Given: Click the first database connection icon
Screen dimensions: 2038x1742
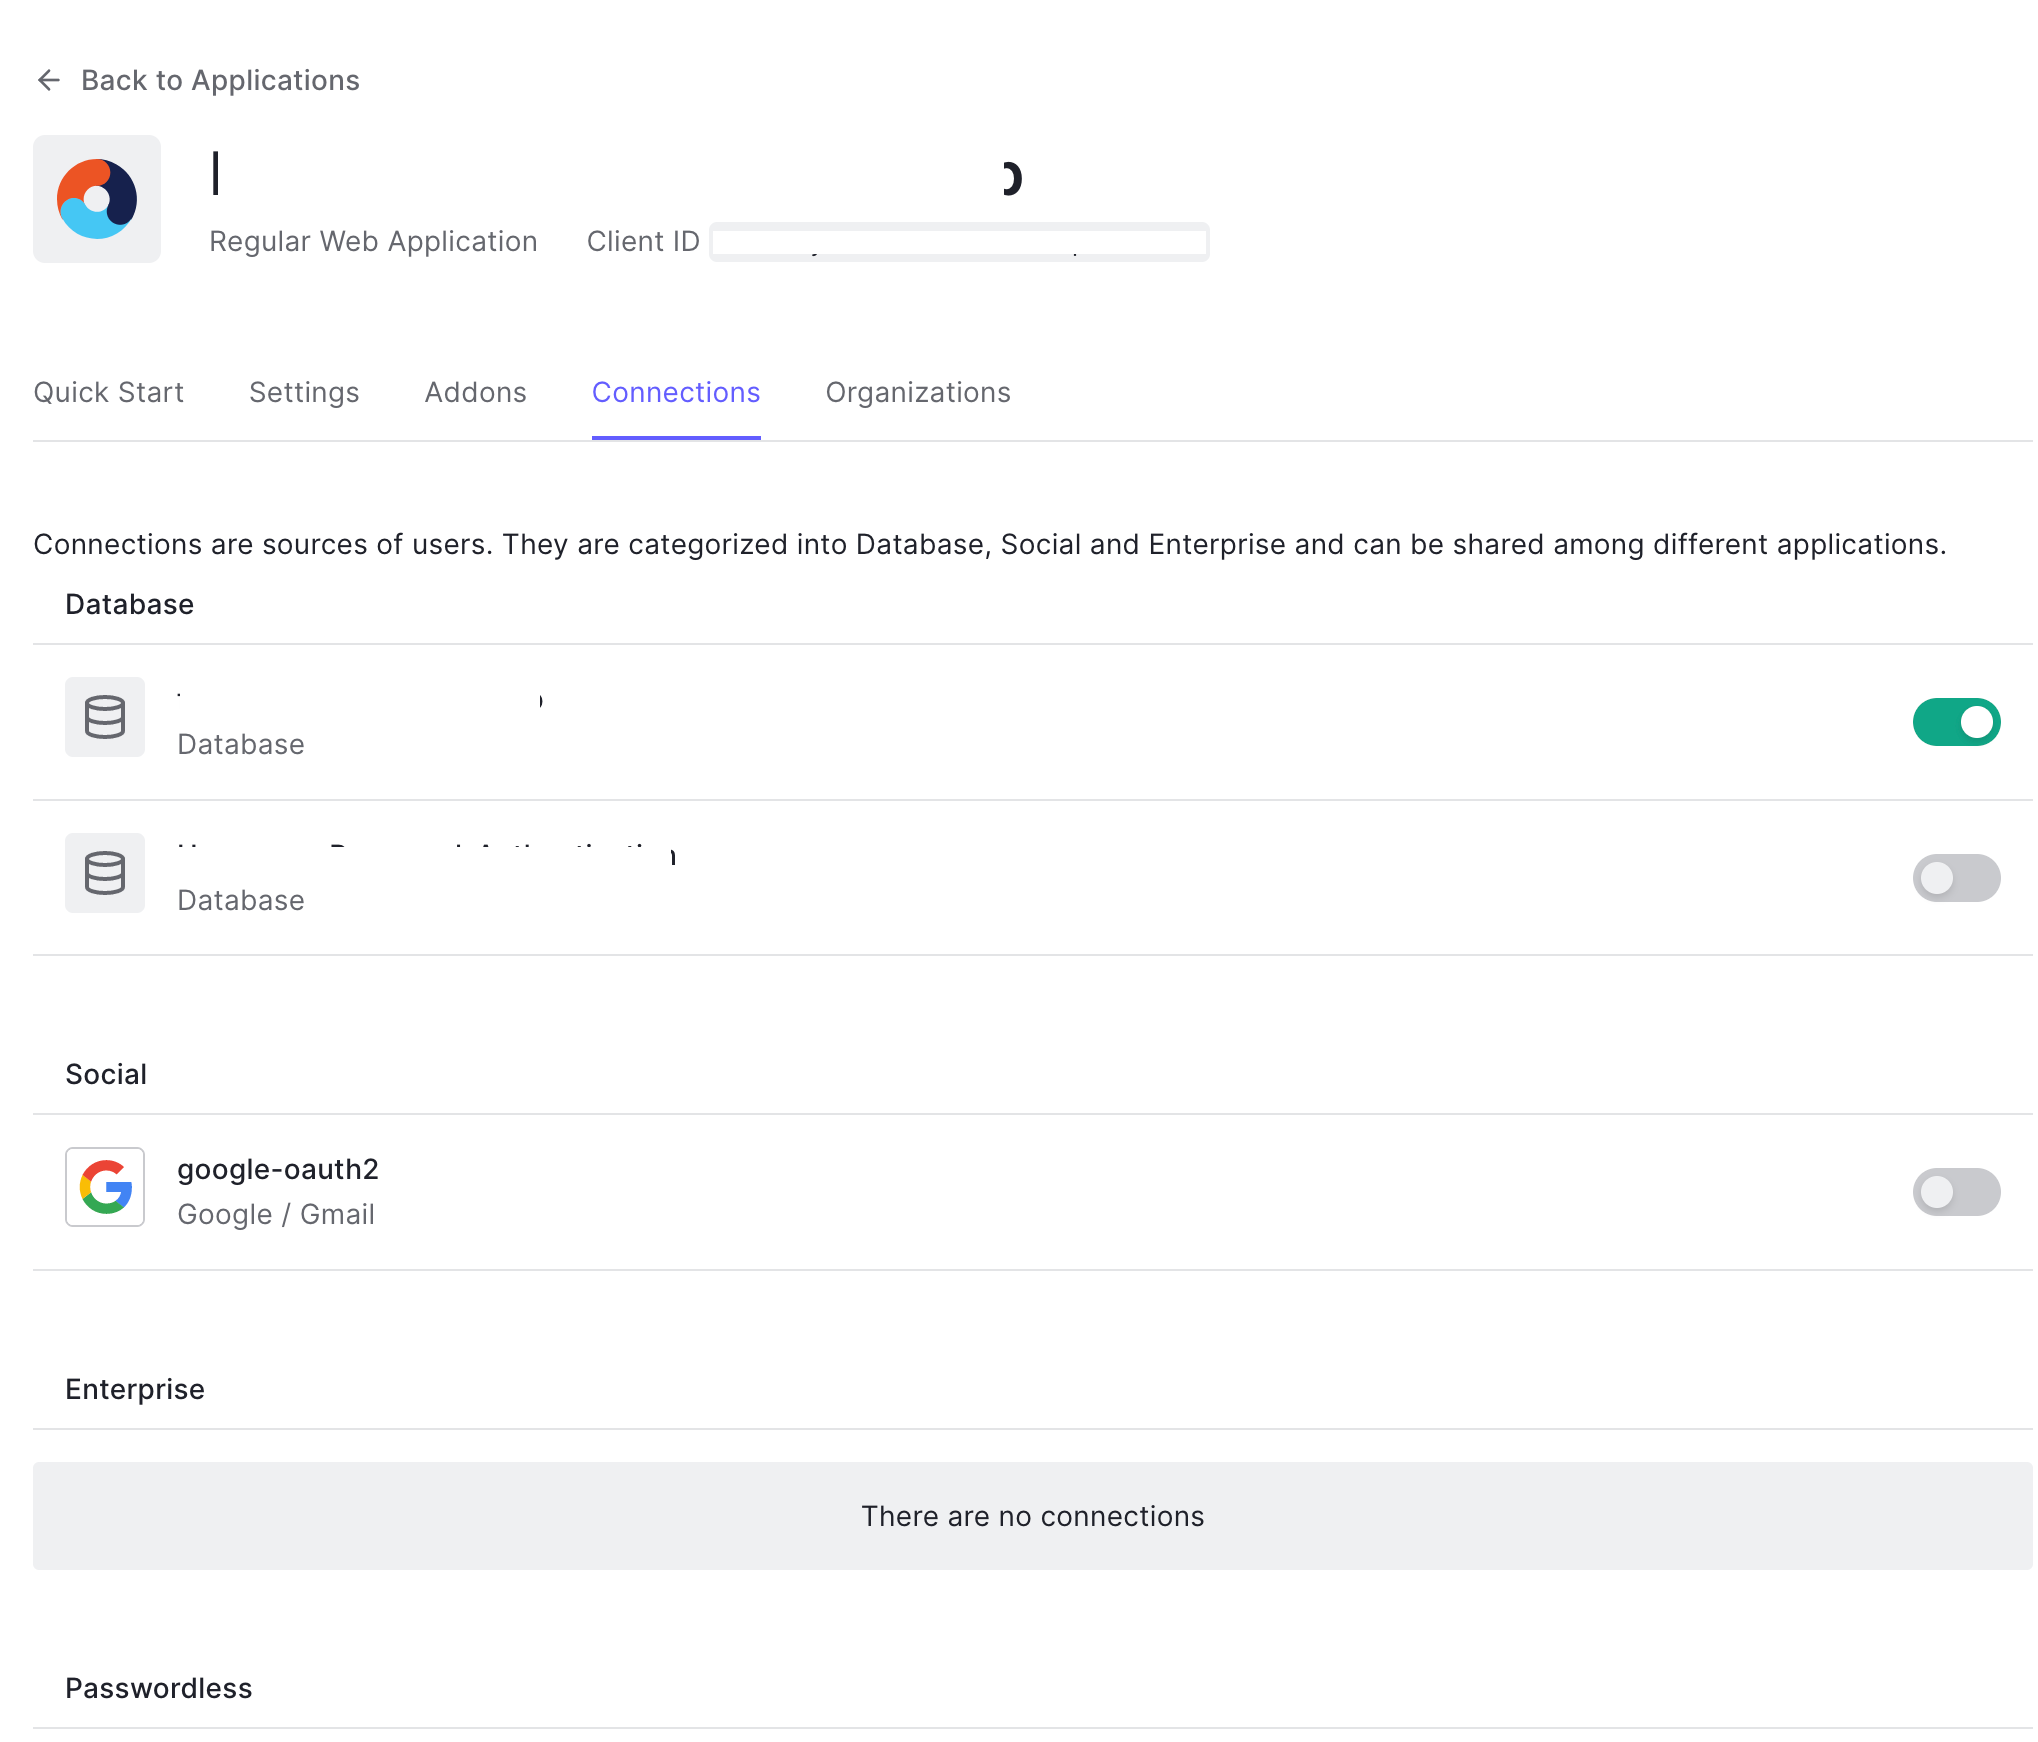Looking at the screenshot, I should 105,717.
